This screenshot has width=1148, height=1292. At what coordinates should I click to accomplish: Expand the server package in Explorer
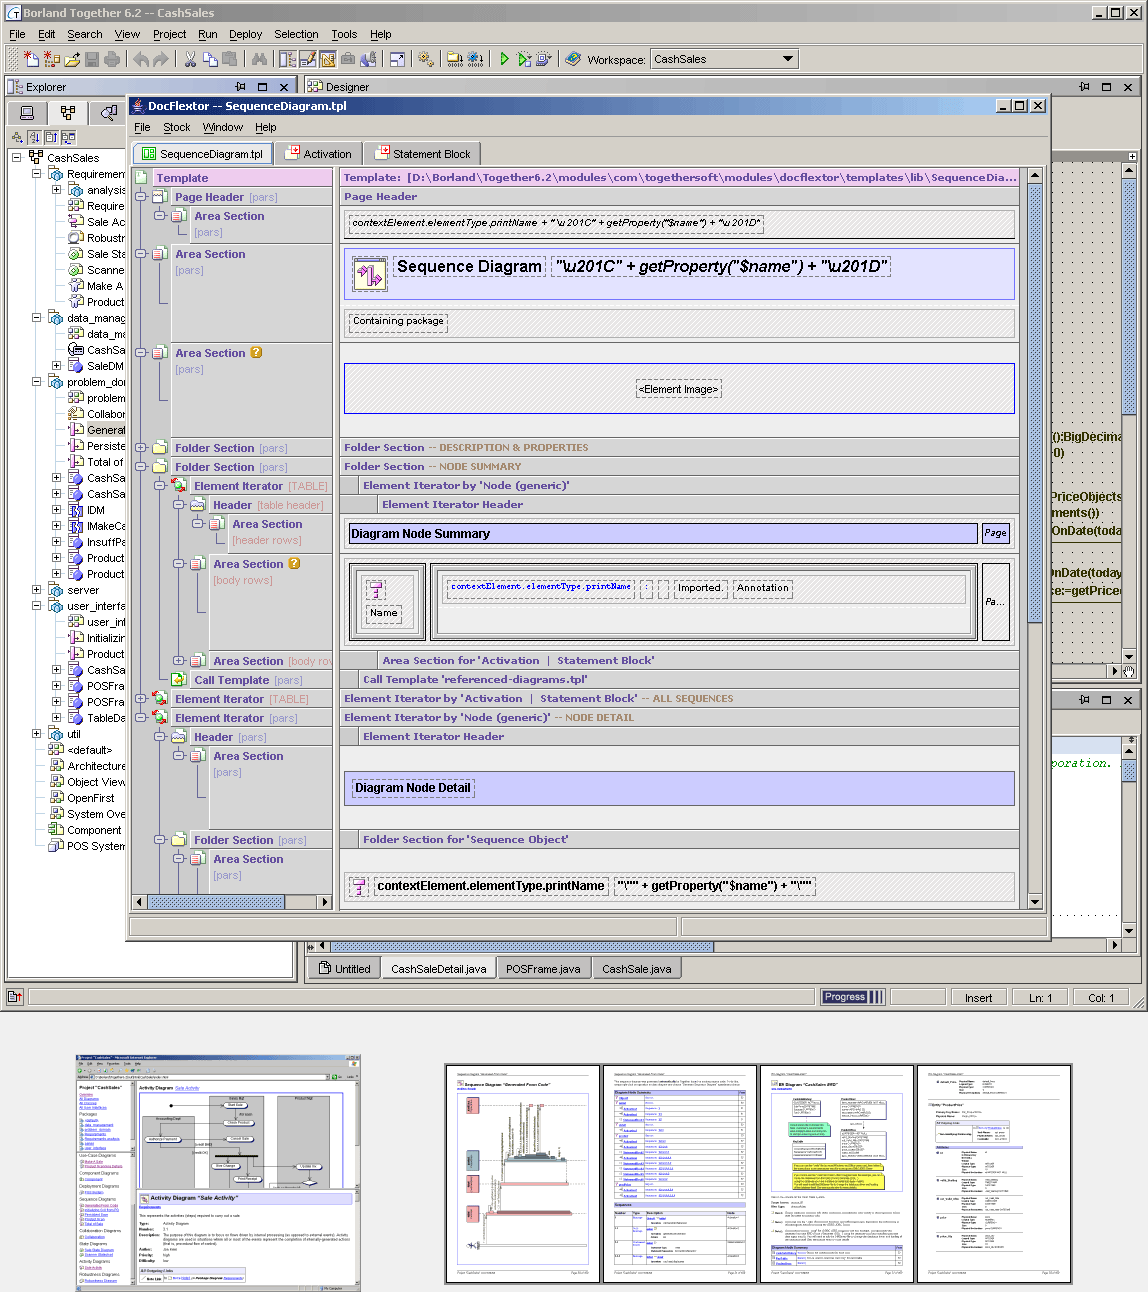click(37, 590)
